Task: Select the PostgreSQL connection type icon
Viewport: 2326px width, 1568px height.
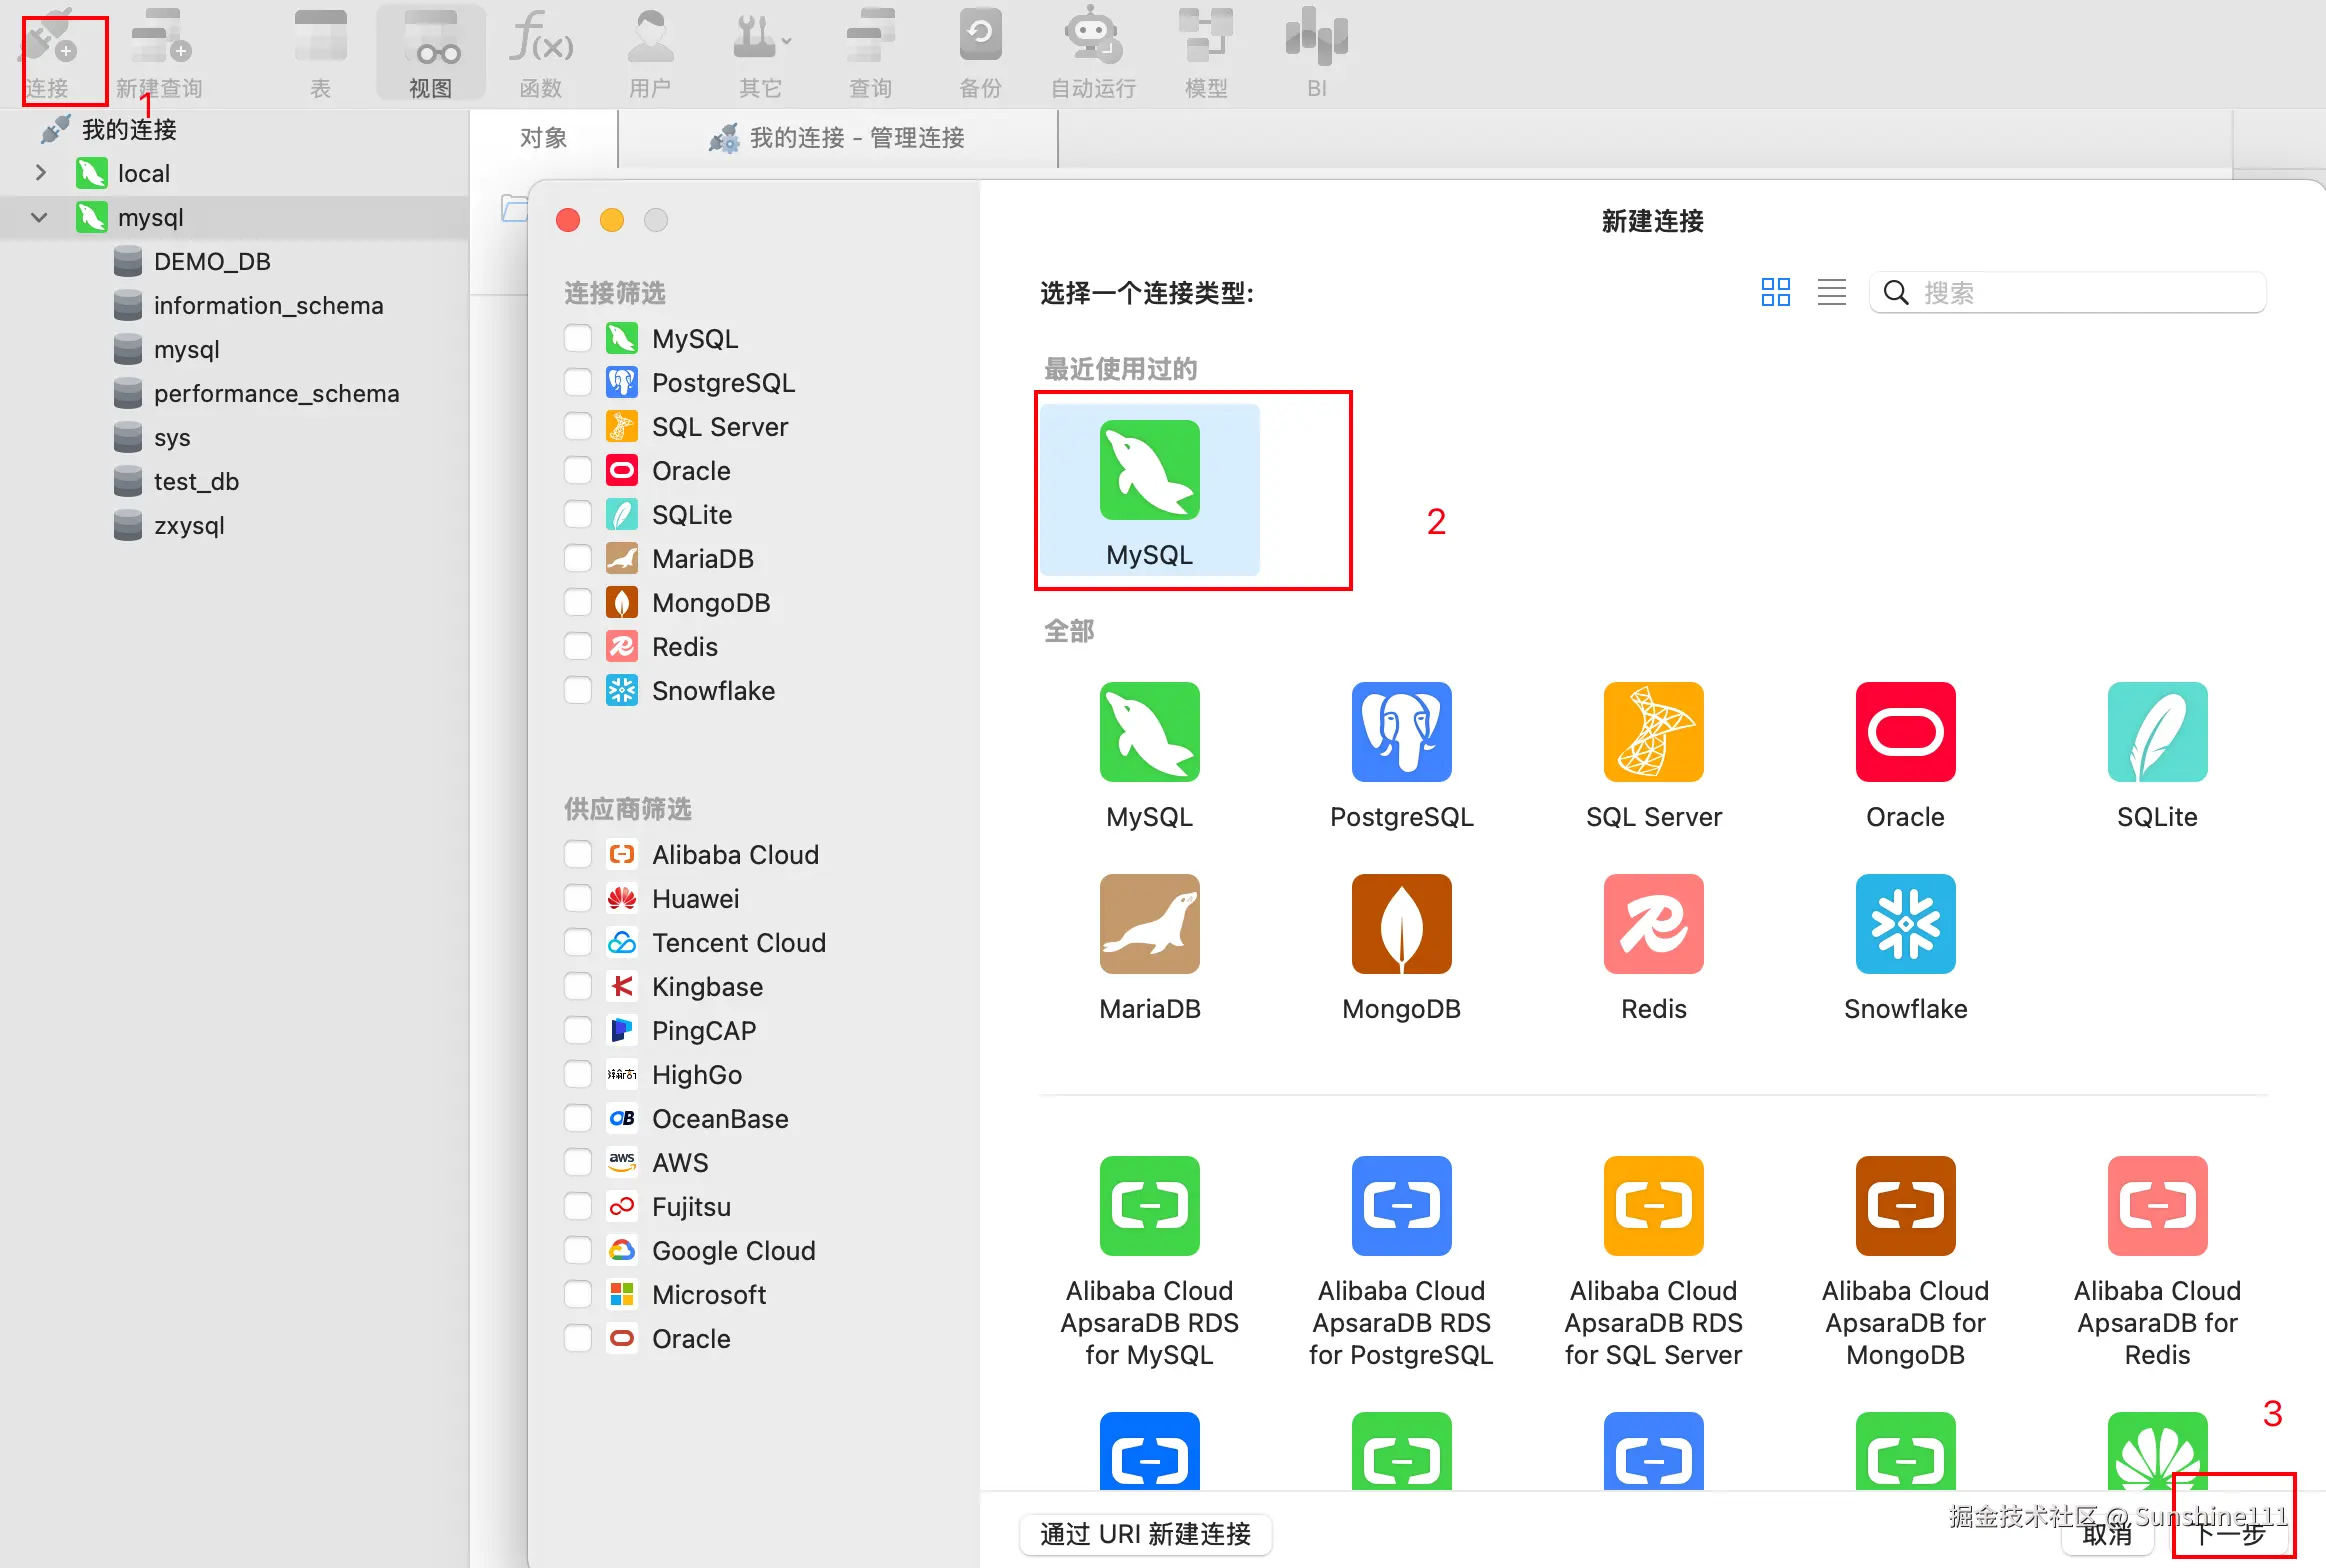Action: click(x=1401, y=733)
